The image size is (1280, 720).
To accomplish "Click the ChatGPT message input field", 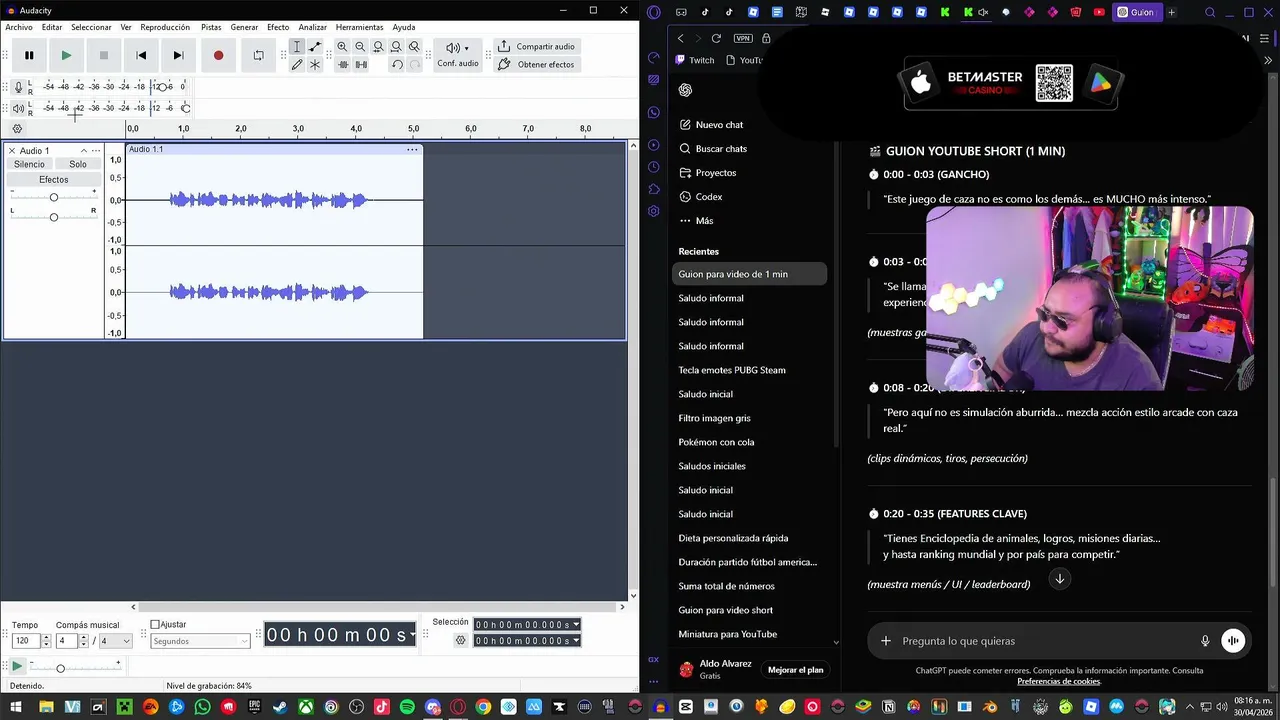I will pyautogui.click(x=1045, y=641).
